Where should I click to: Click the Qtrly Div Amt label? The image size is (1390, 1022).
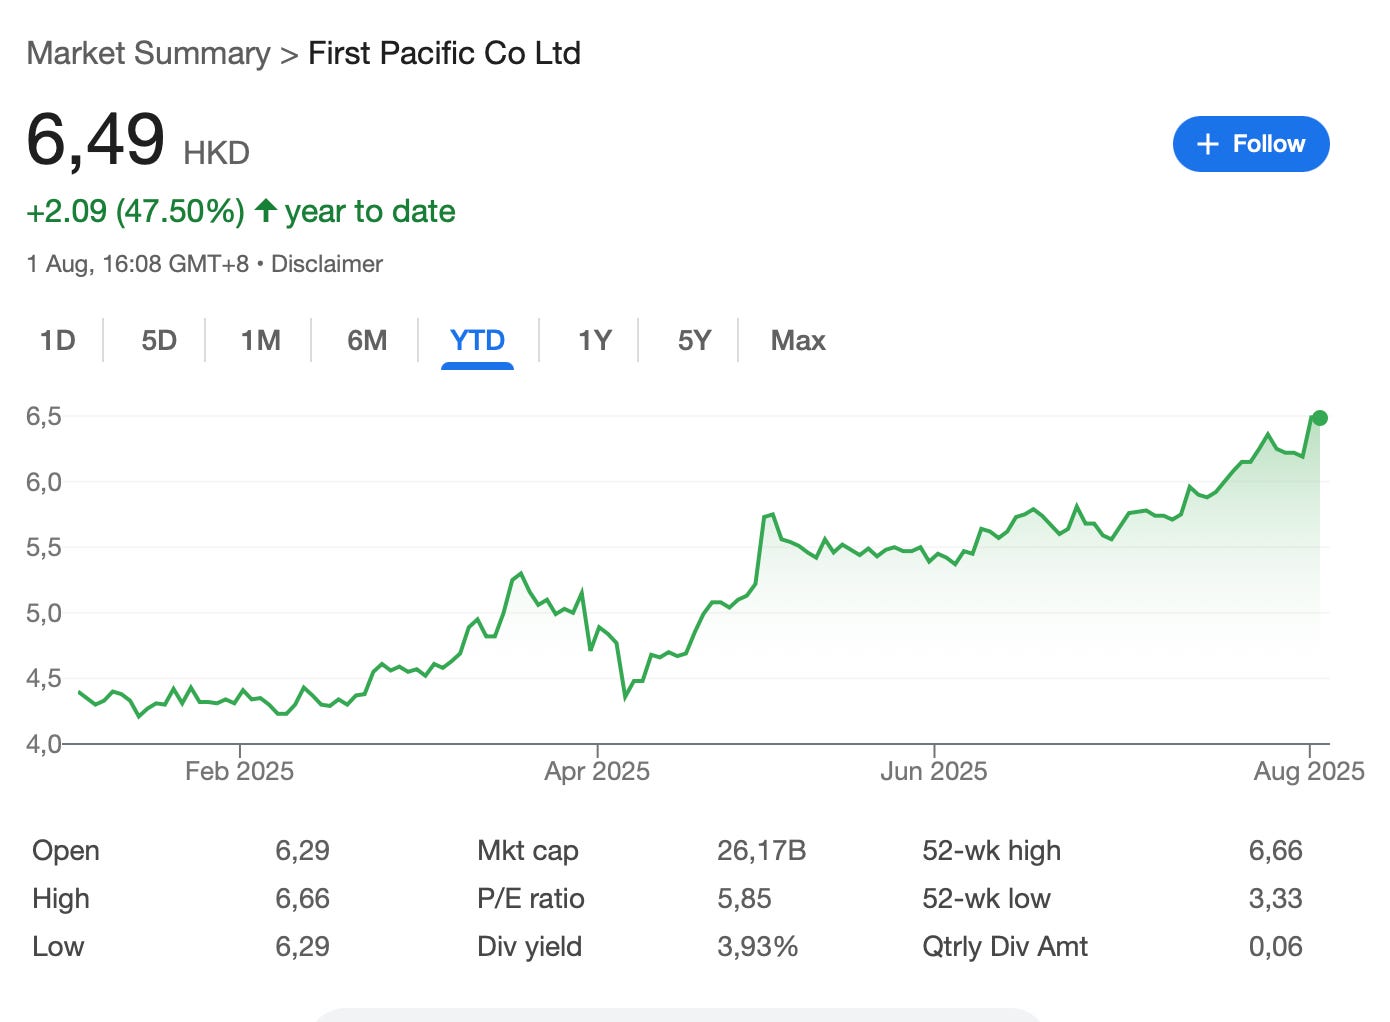point(1005,947)
